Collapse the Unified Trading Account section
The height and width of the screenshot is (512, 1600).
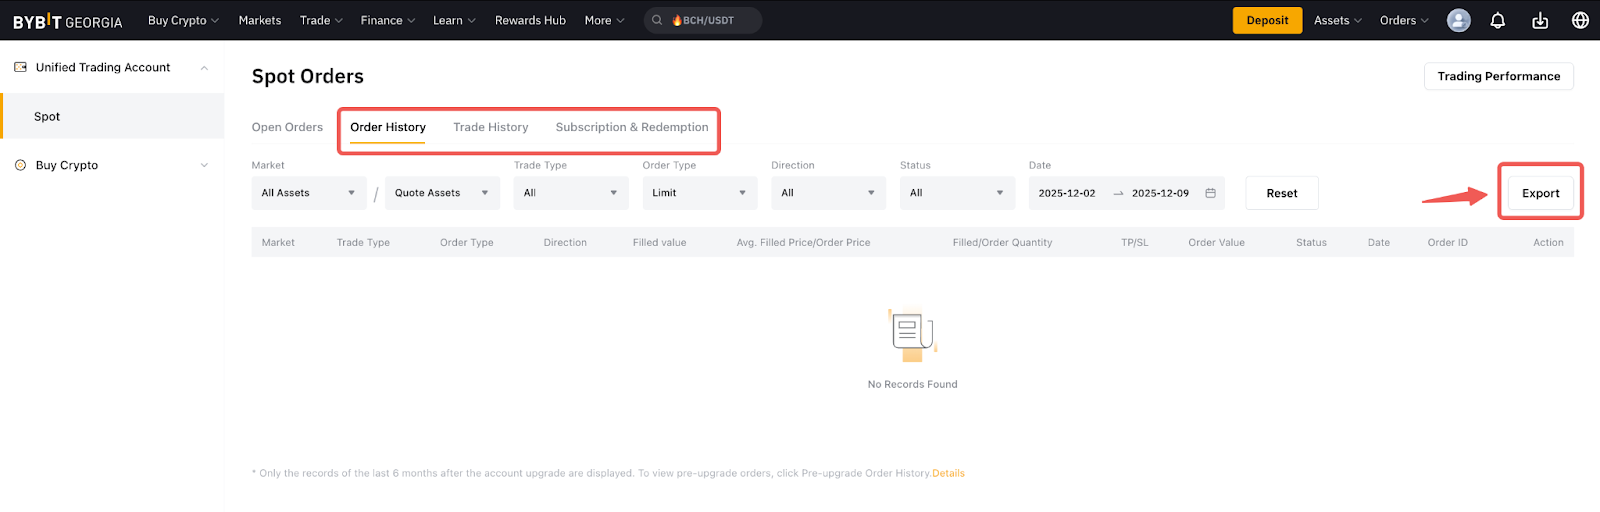204,68
